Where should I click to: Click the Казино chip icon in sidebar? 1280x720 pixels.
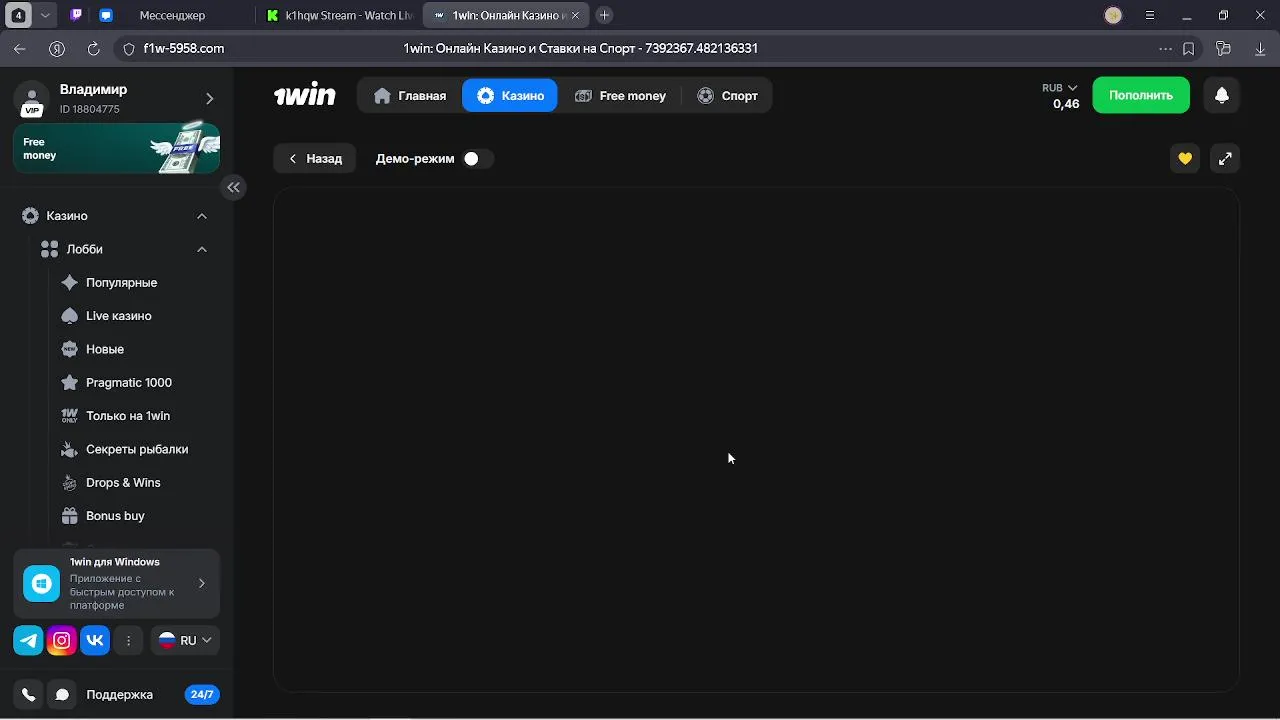(30, 216)
